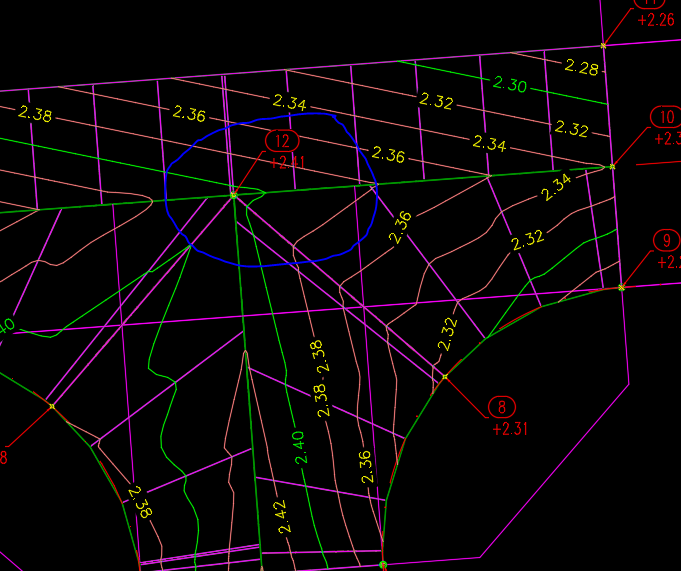Pick the yellow node at point 8's leader end
681x571 pixels.
445,377
